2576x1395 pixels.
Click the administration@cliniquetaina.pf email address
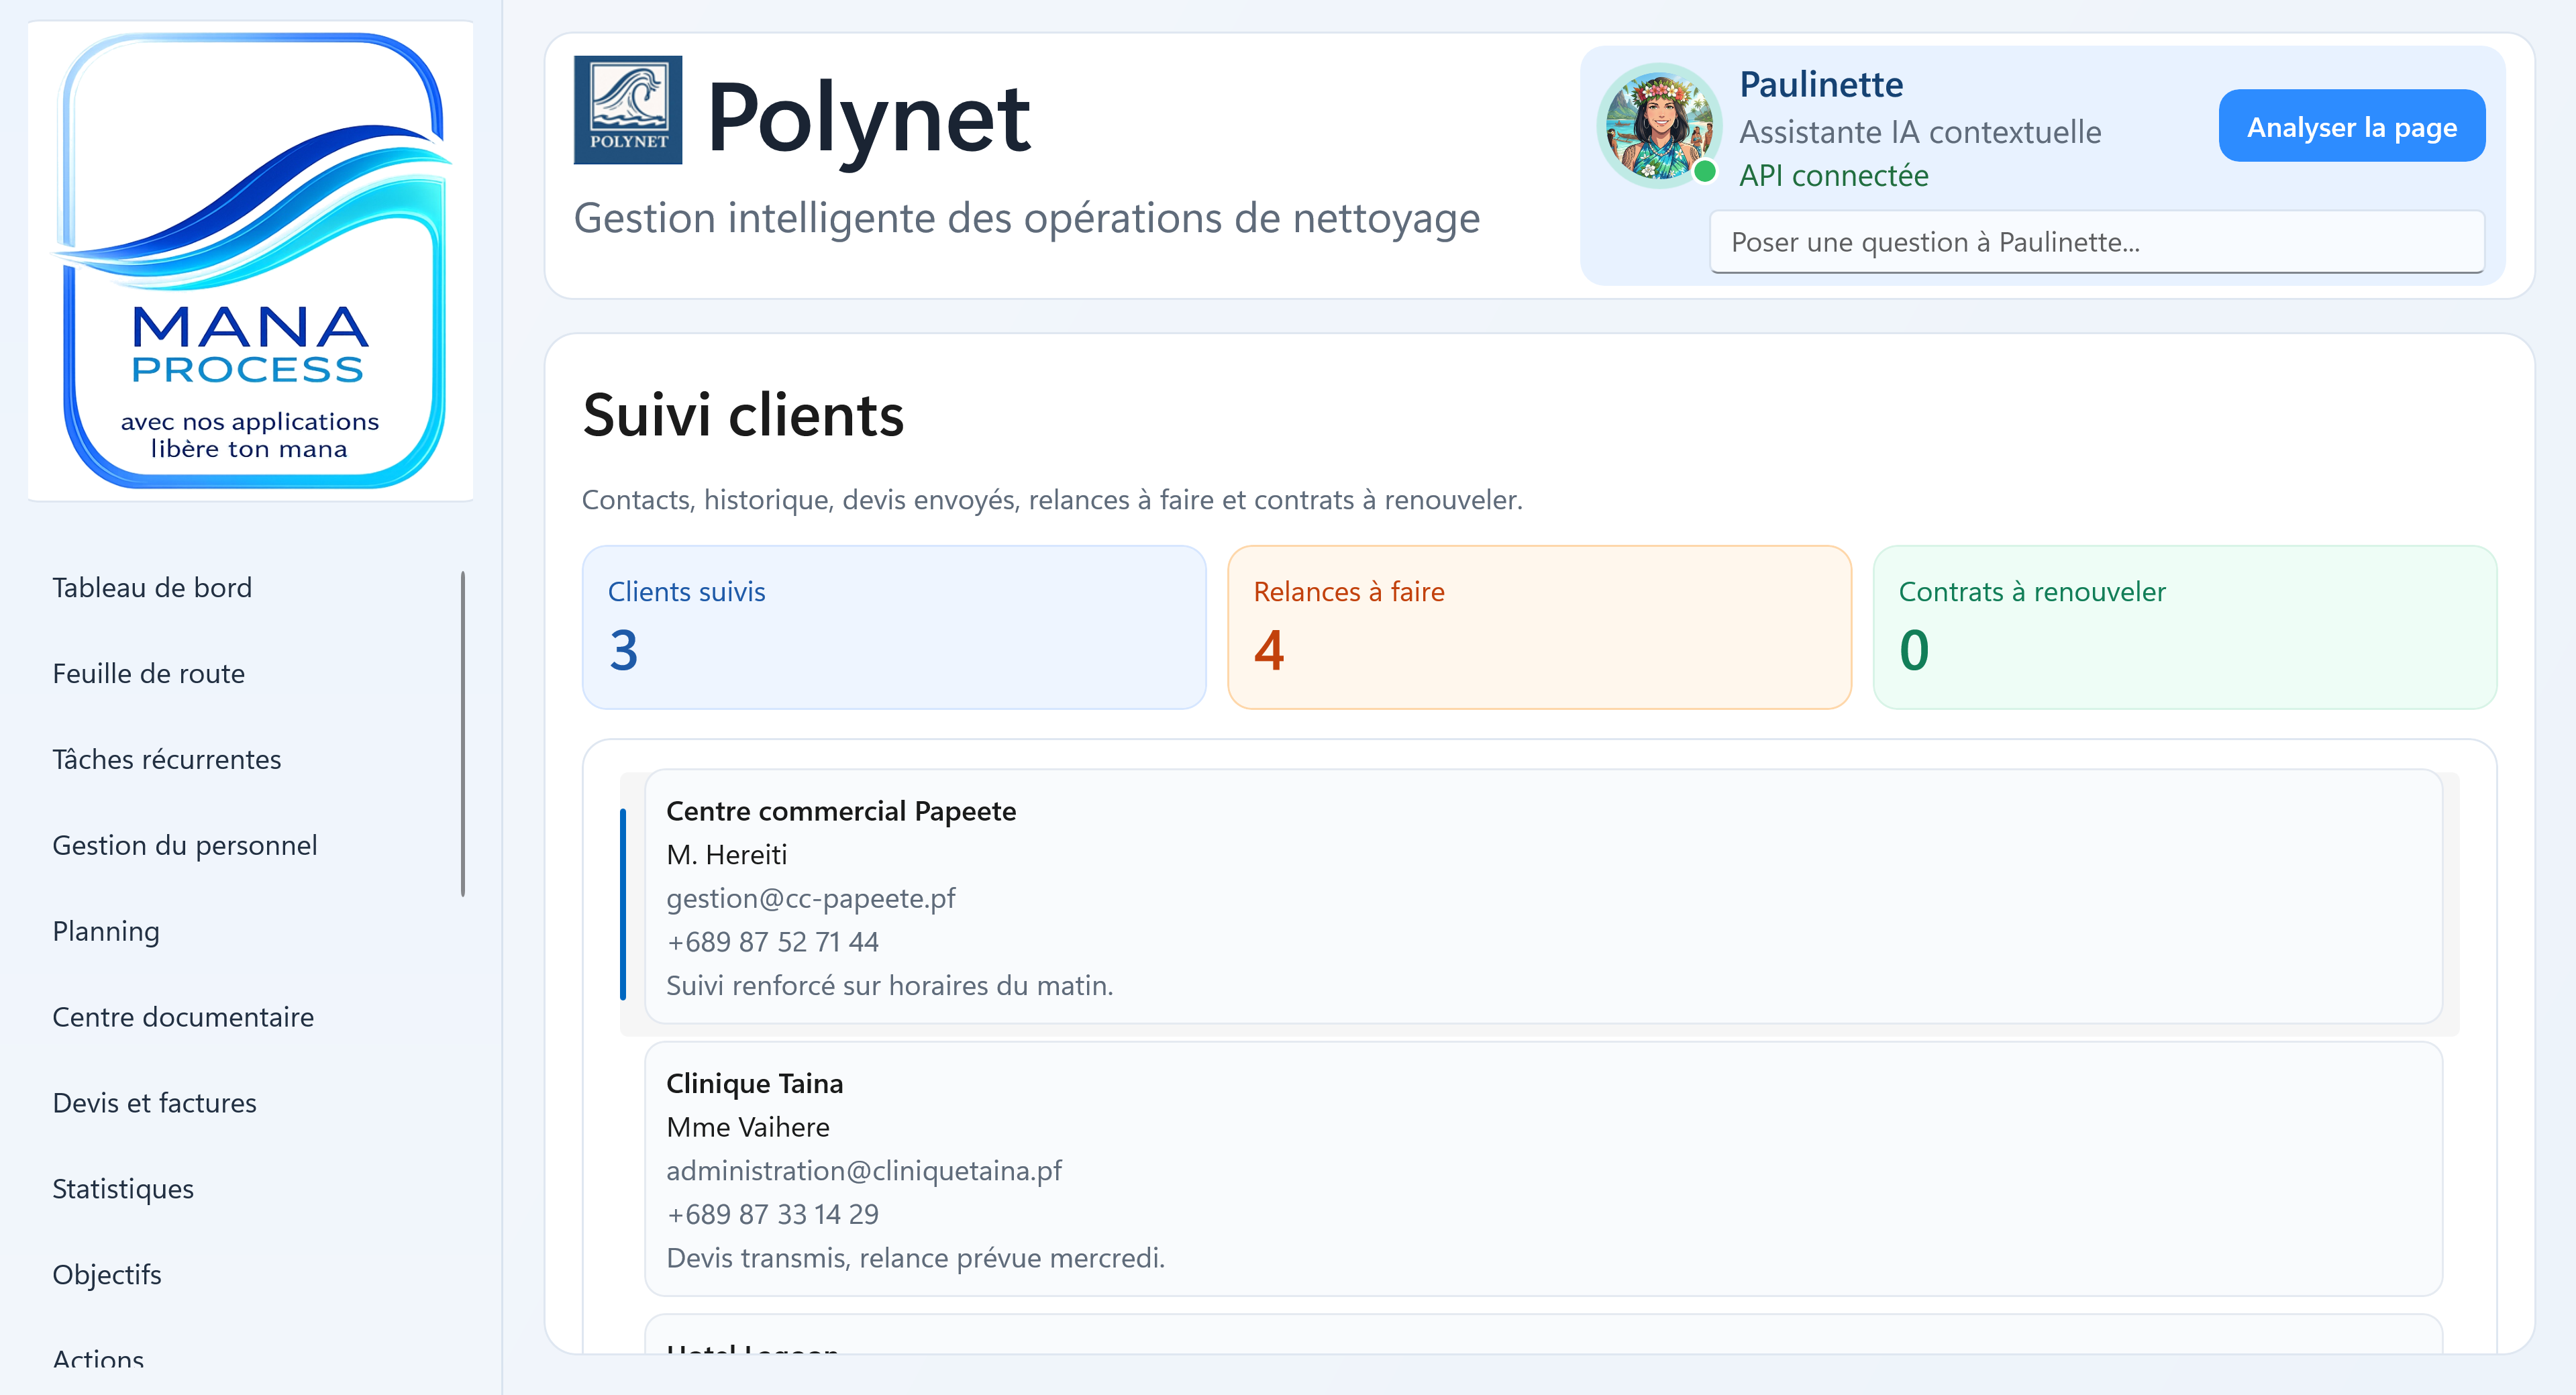863,1171
